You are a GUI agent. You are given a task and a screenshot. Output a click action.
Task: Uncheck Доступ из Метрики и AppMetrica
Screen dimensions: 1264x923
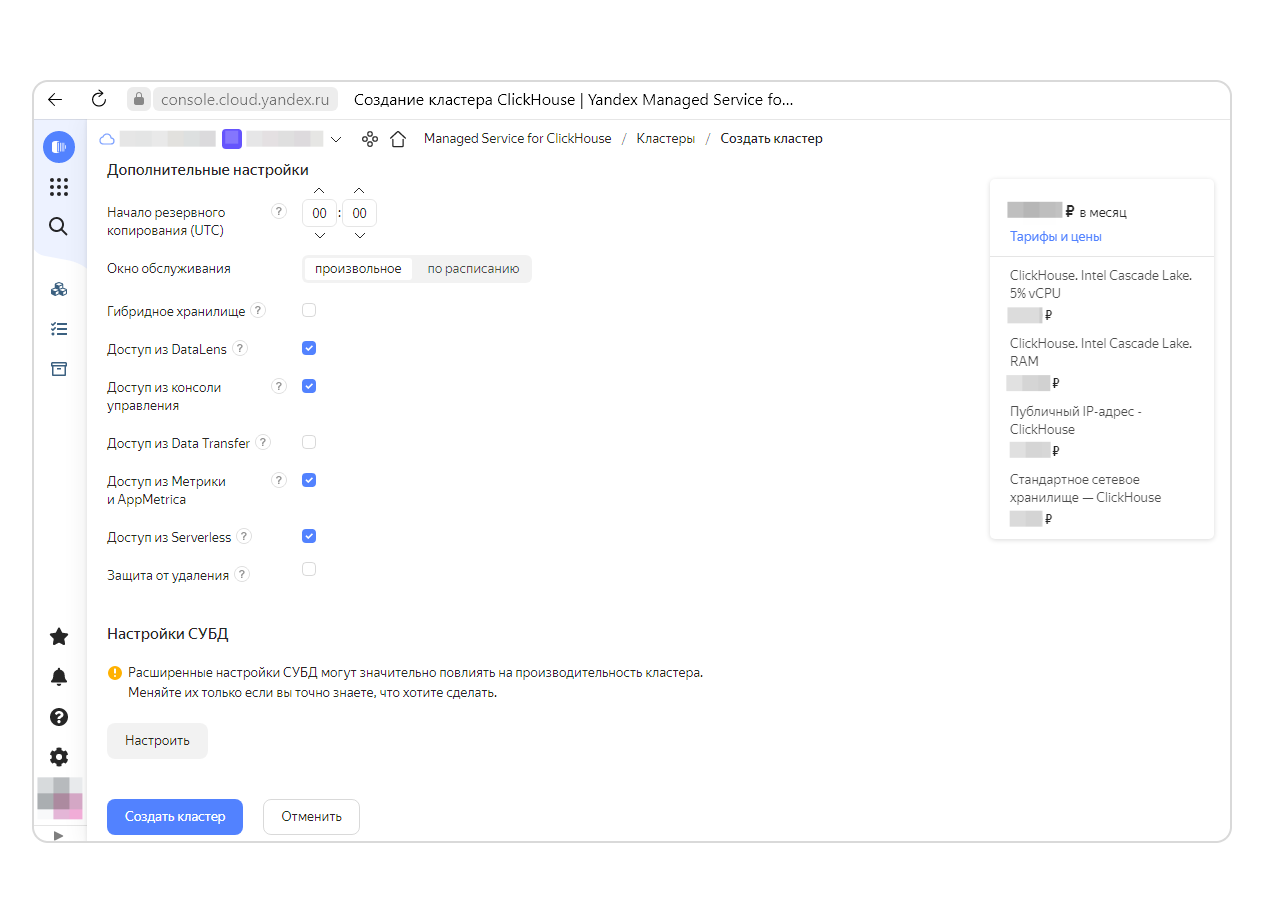[309, 480]
